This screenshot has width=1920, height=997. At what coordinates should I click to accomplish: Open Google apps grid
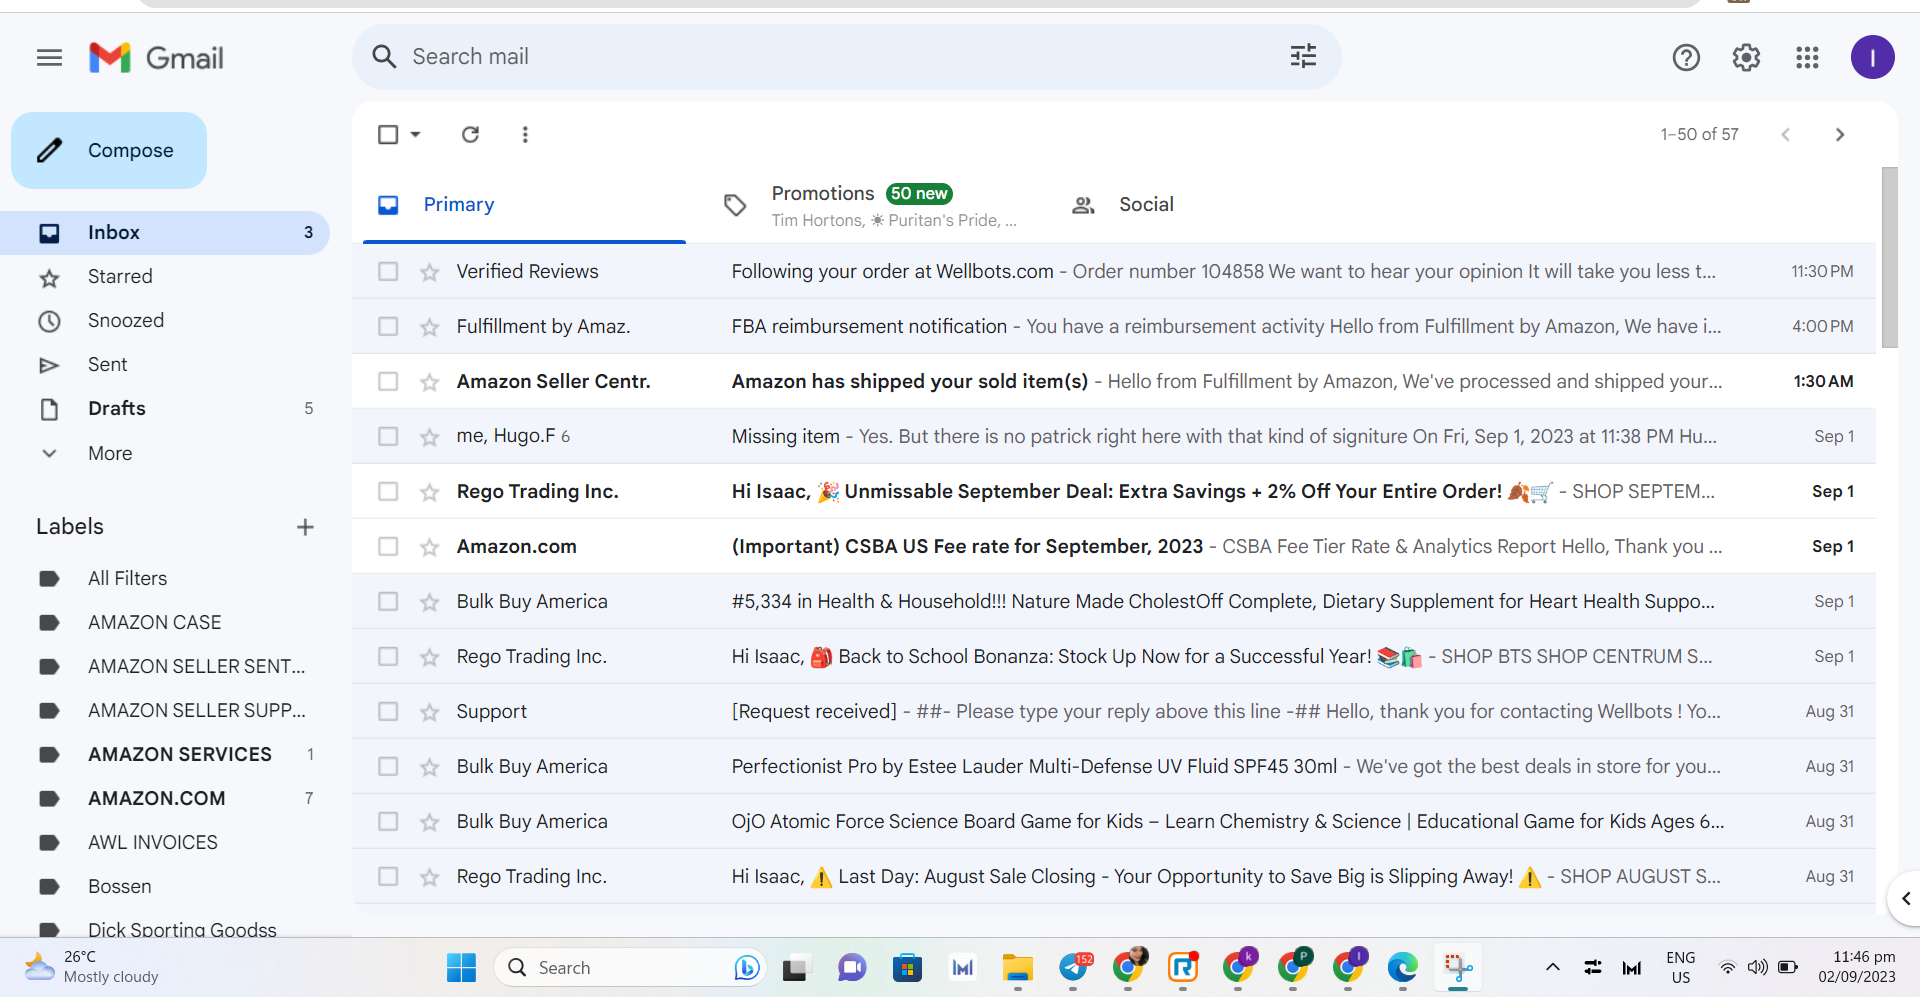click(x=1807, y=58)
